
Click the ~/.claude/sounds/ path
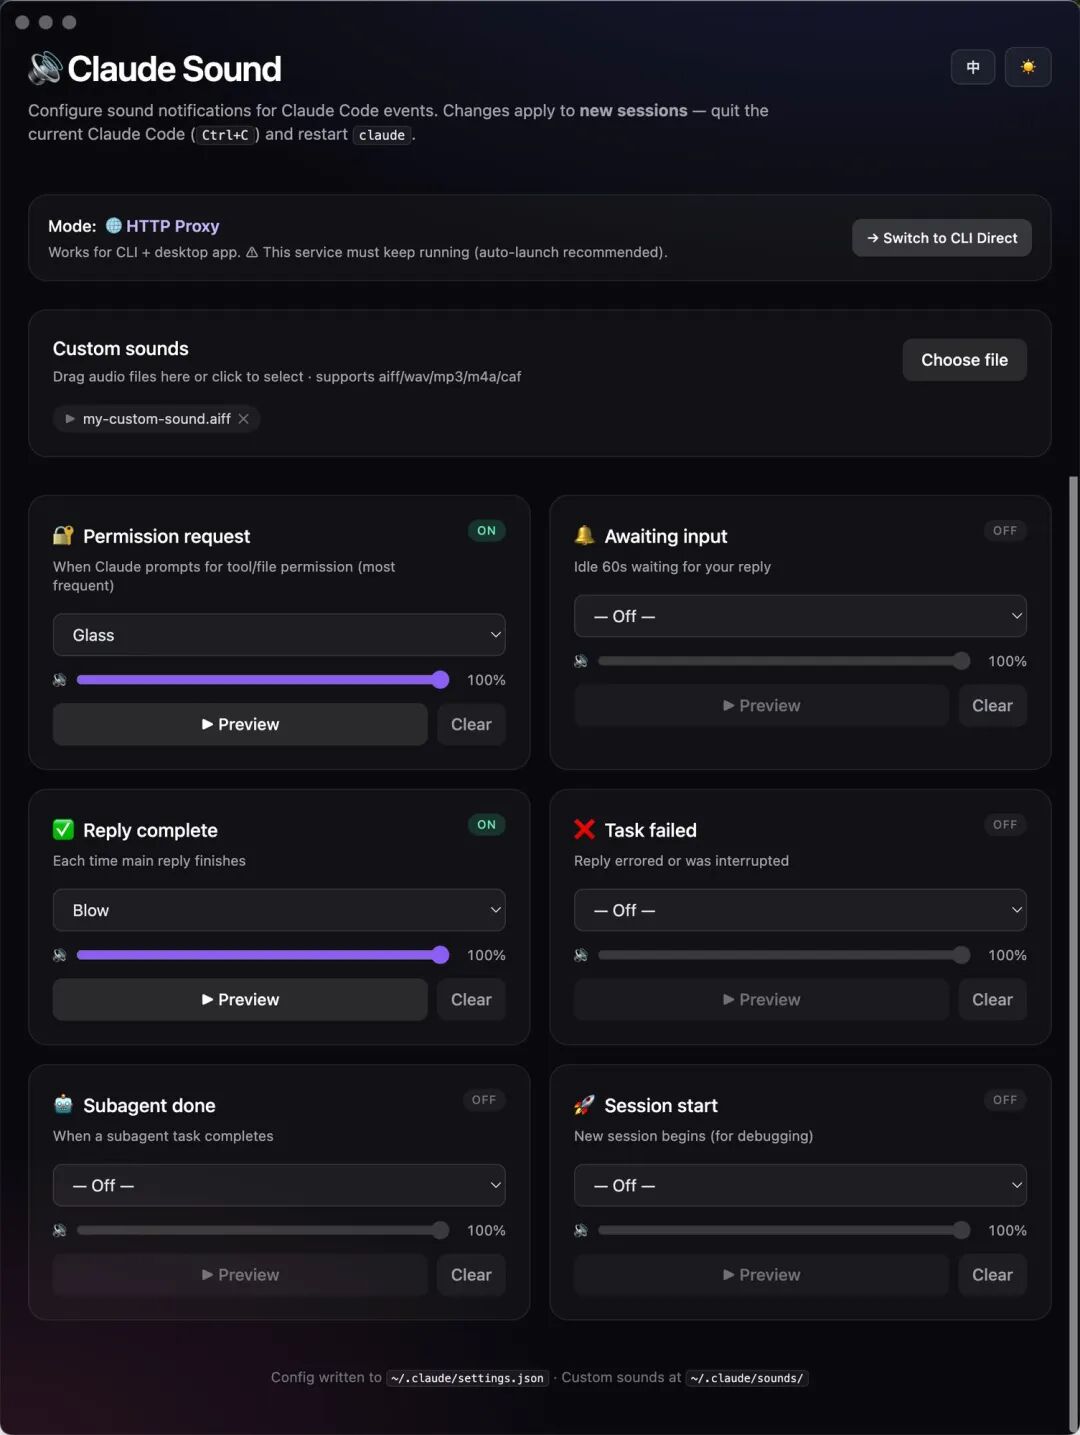pyautogui.click(x=747, y=1378)
